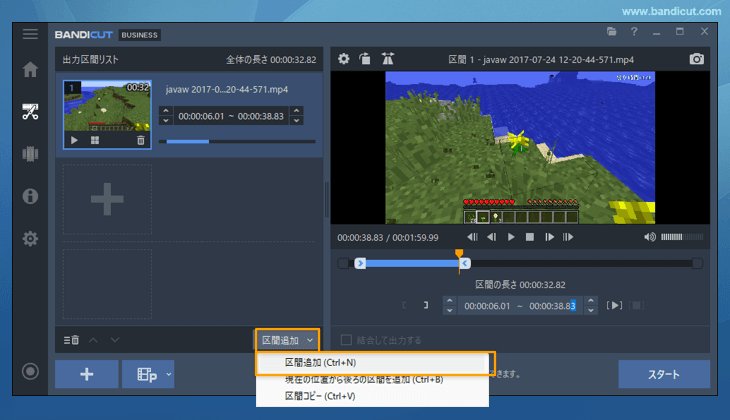Screen dimensions: 730x420
Task: Set segment end point bracket
Action: [x=426, y=305]
